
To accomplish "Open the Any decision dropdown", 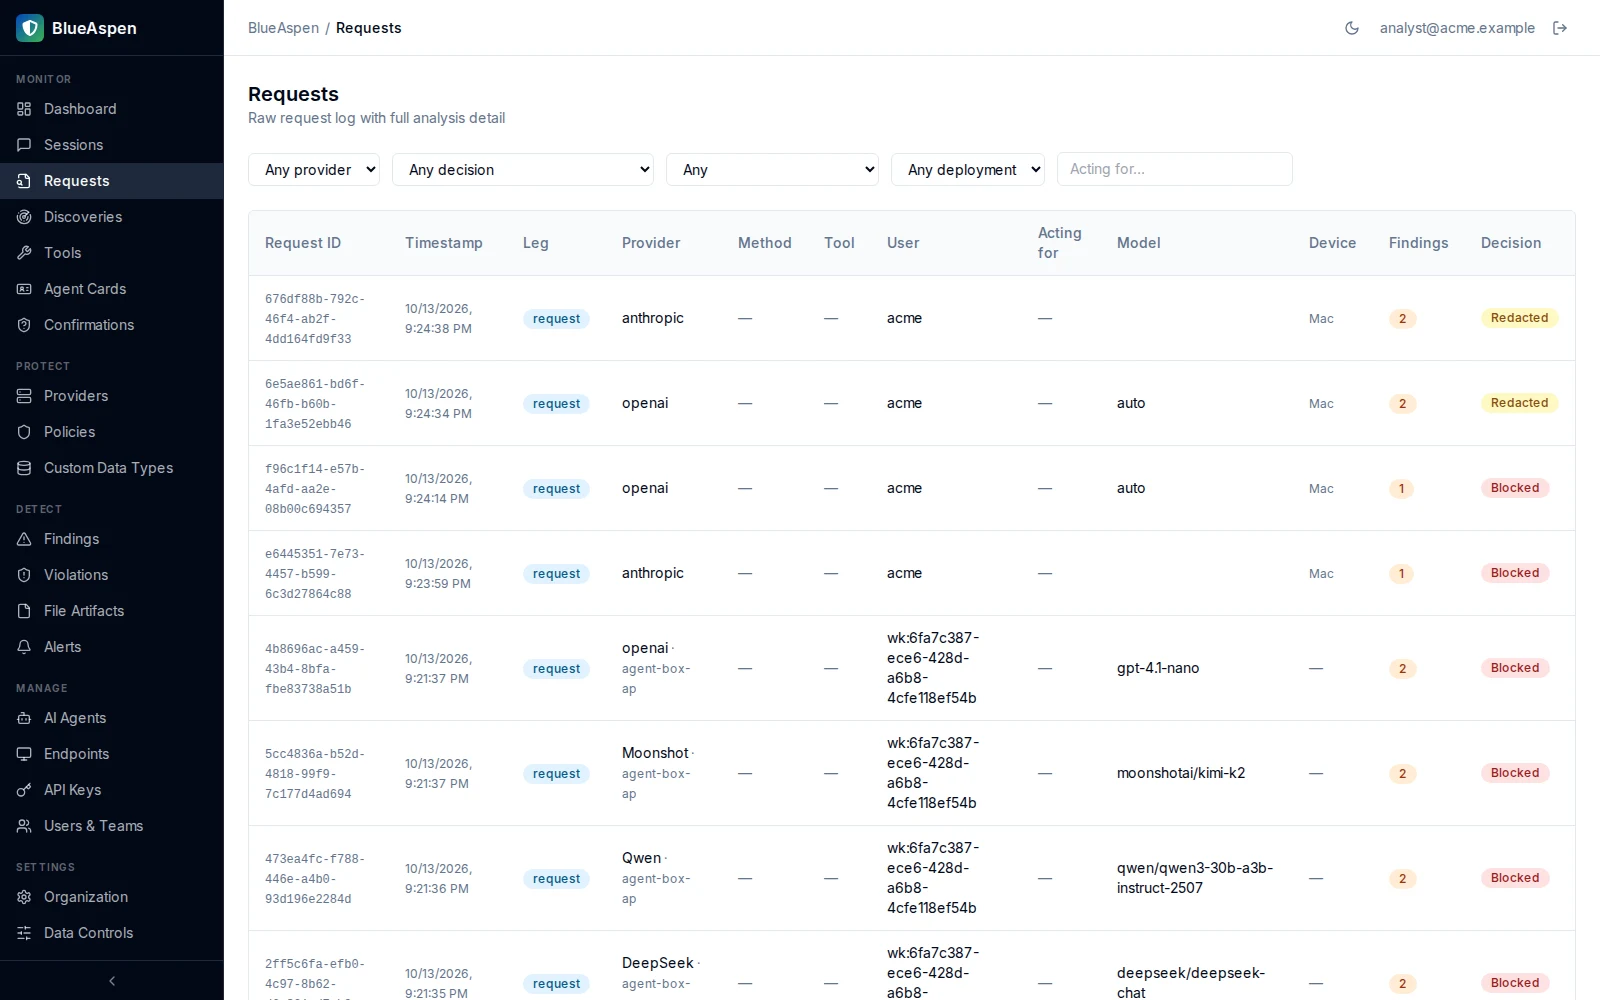I will [523, 170].
